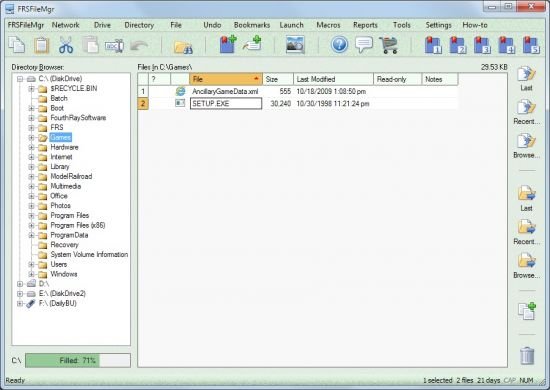Sort by the Size column header

pyautogui.click(x=278, y=79)
